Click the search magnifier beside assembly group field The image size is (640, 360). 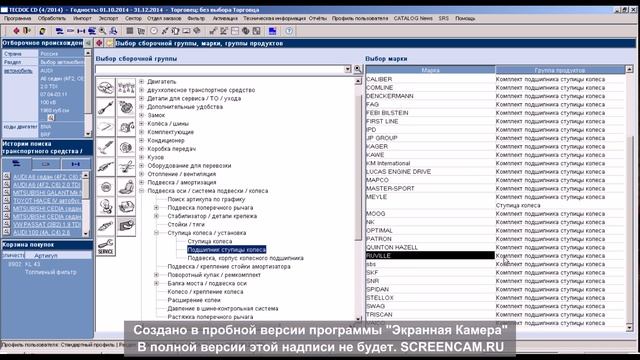tap(358, 69)
